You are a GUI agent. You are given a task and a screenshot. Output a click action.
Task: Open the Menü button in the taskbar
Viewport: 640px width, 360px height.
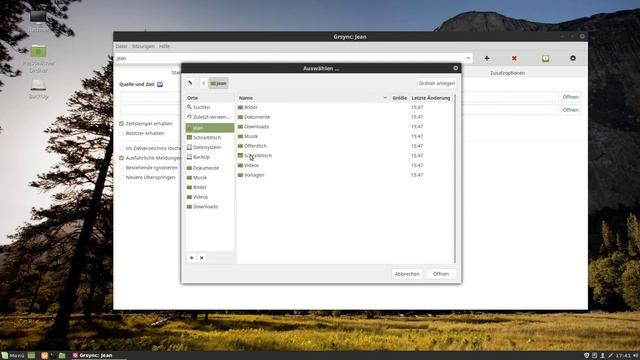coord(13,356)
